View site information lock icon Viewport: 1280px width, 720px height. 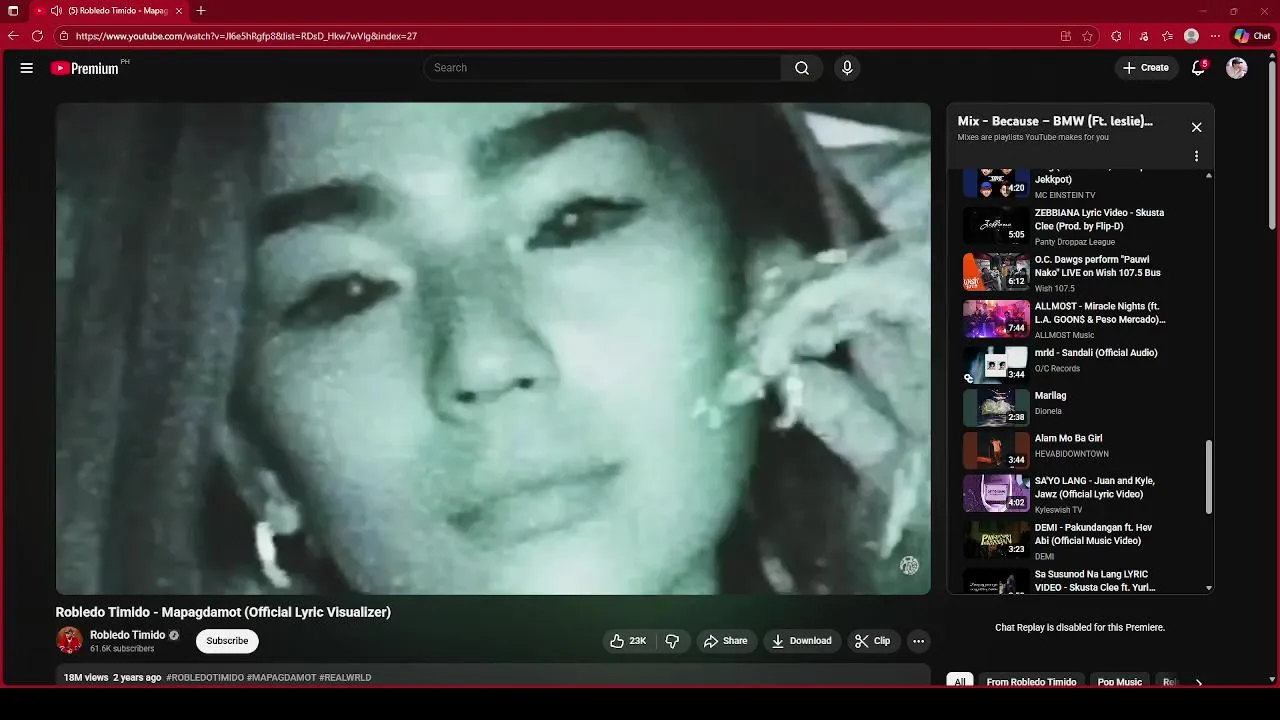coord(63,36)
